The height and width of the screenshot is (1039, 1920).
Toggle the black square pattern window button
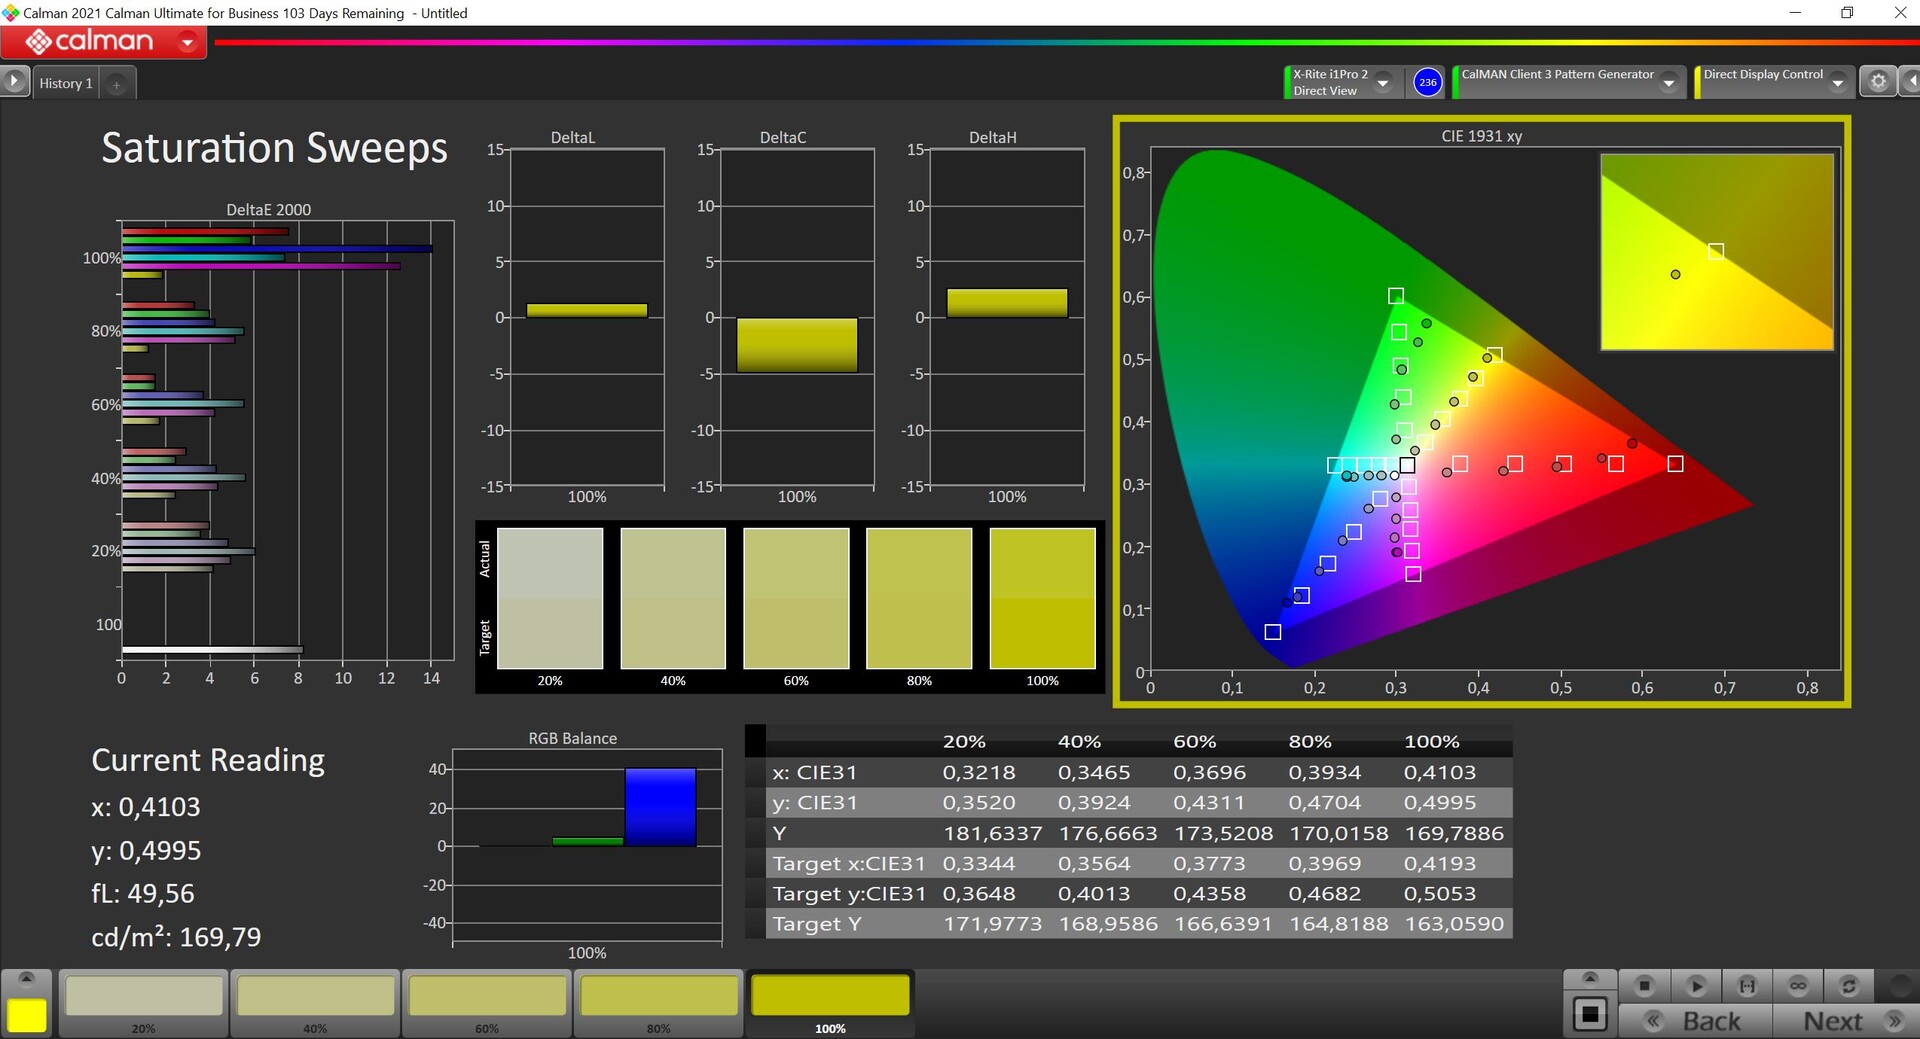click(1590, 1015)
